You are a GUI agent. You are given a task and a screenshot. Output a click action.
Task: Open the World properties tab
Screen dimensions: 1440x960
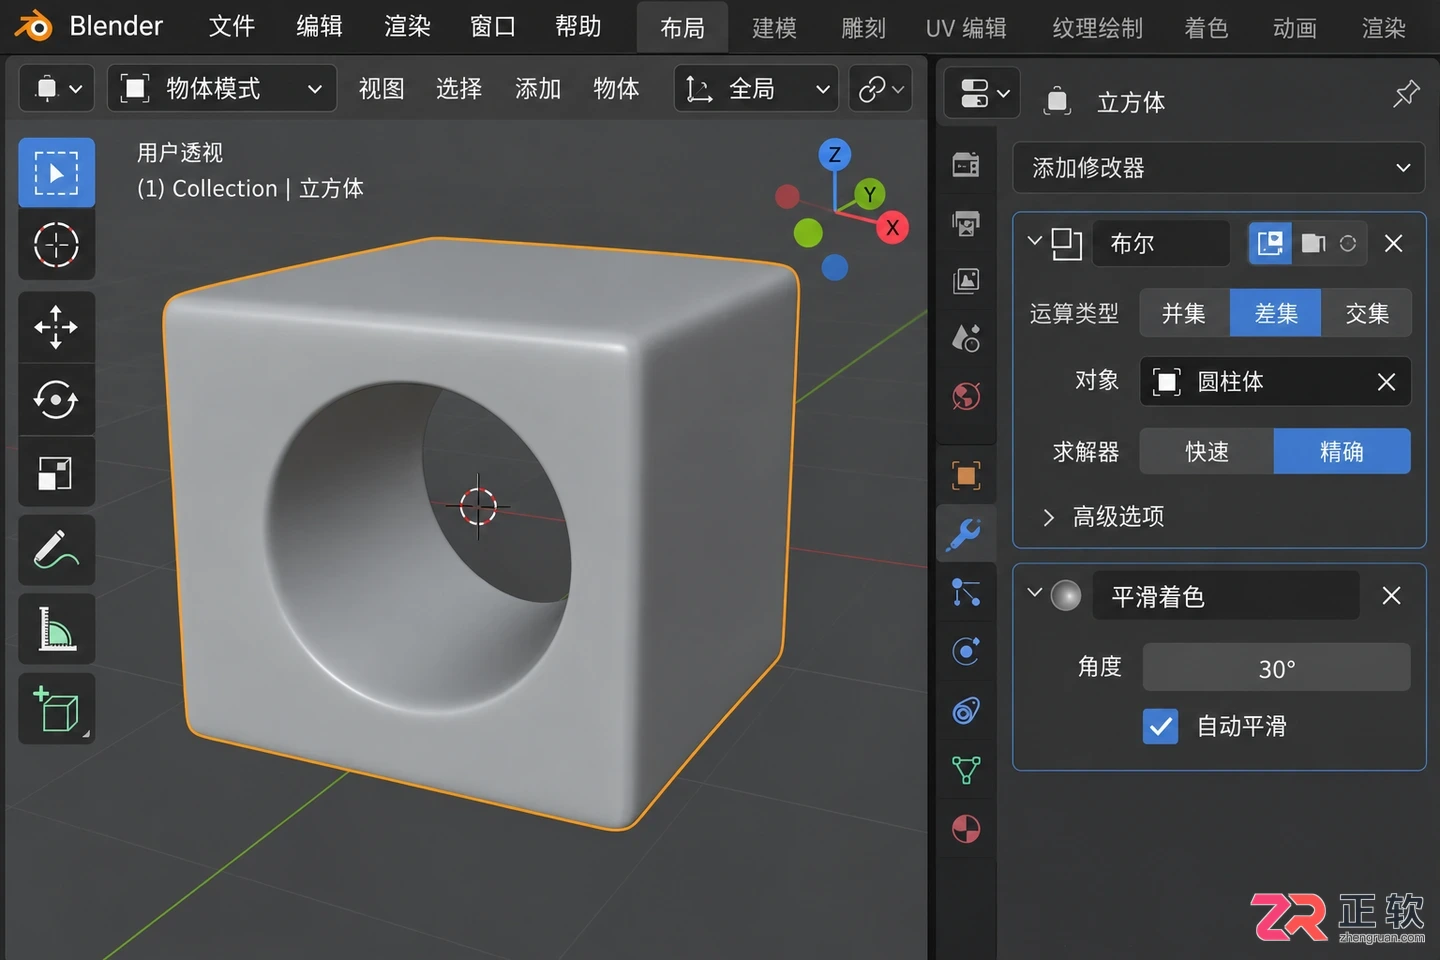(966, 397)
